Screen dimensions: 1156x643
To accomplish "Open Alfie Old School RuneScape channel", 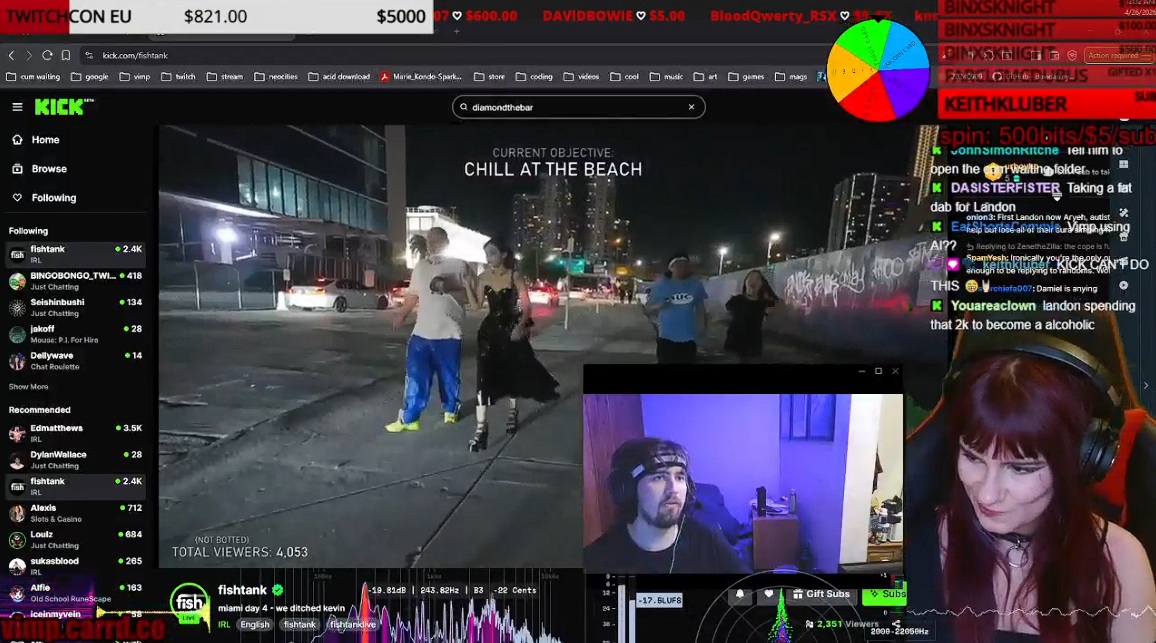I will click(75, 592).
